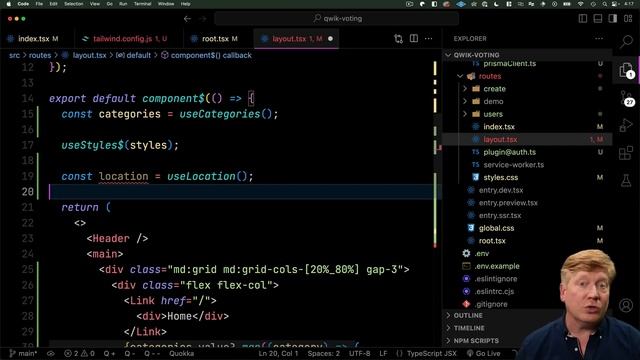Open the File menu
640x360 pixels.
pos(39,4)
